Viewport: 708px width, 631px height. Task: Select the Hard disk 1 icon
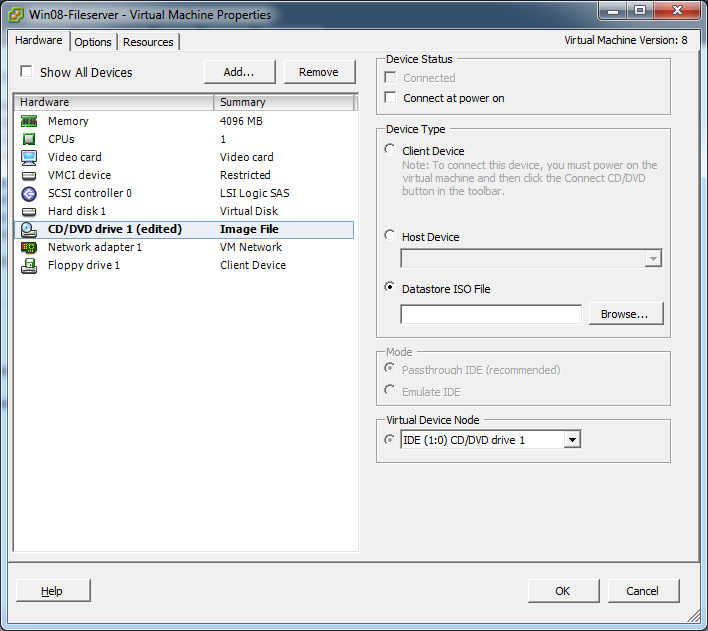click(x=29, y=211)
